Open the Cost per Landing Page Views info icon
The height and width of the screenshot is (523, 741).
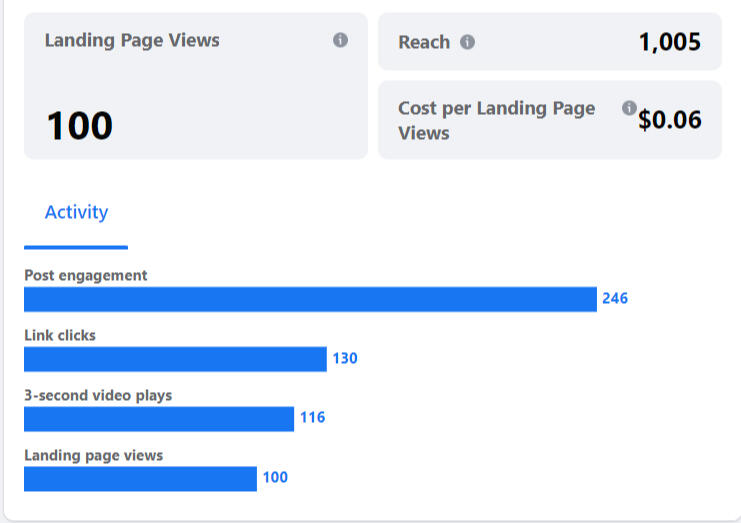628,108
